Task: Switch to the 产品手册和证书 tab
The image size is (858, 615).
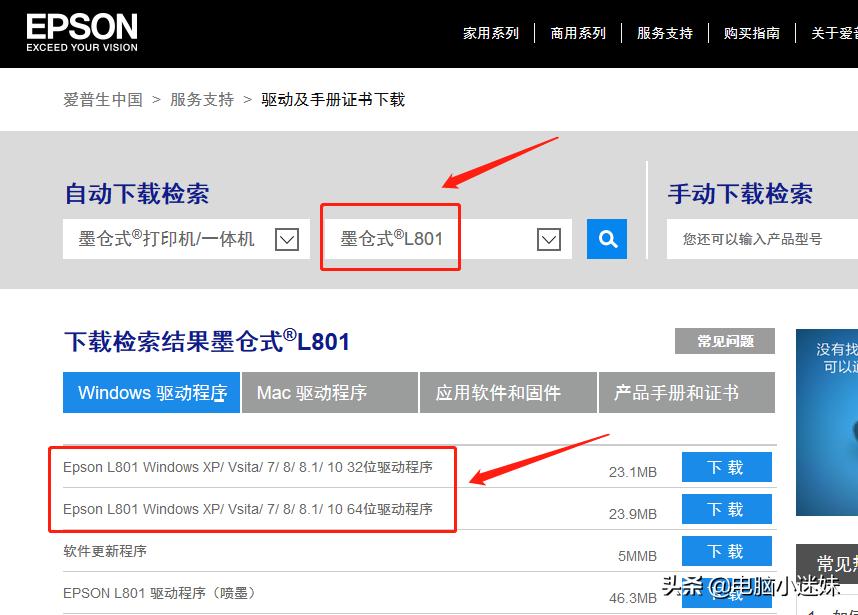Action: point(687,392)
